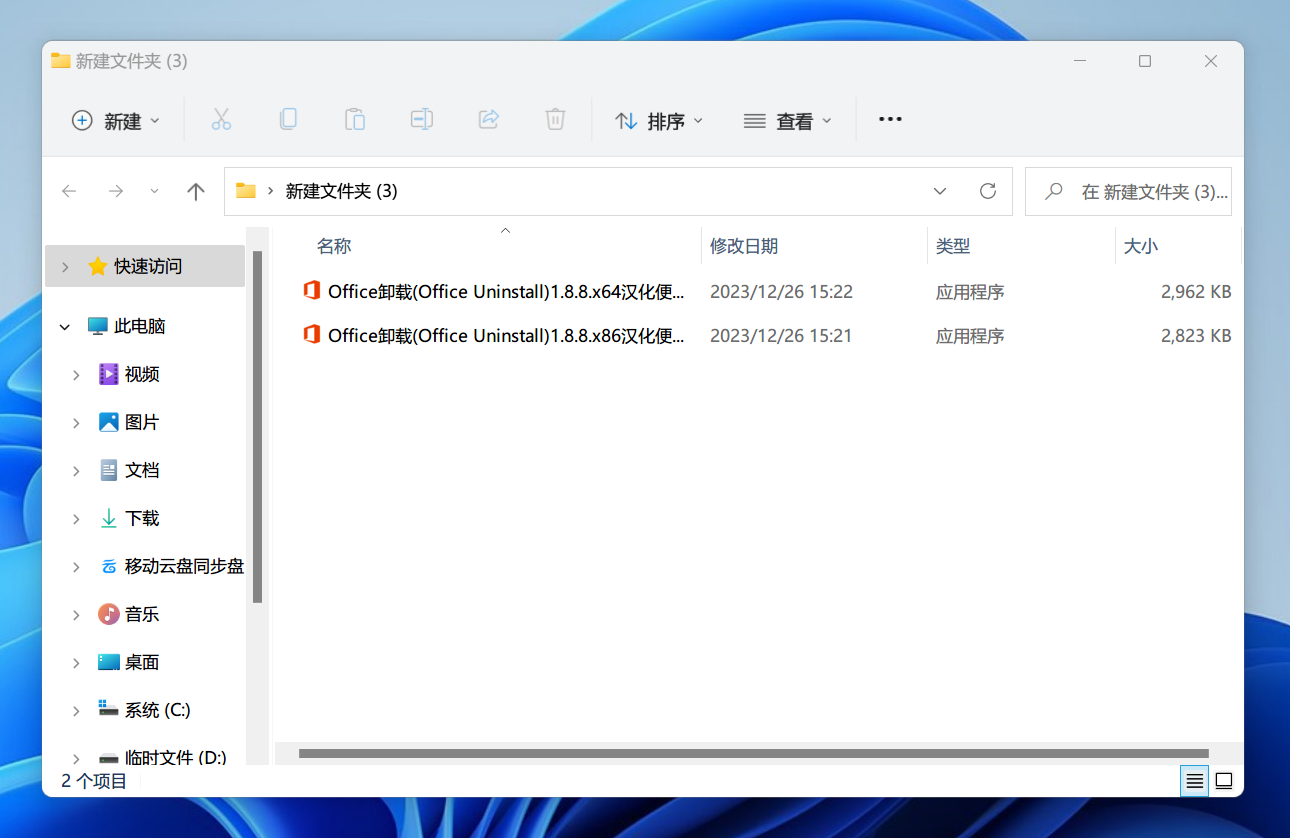Go up one folder level
This screenshot has width=1290, height=838.
196,191
